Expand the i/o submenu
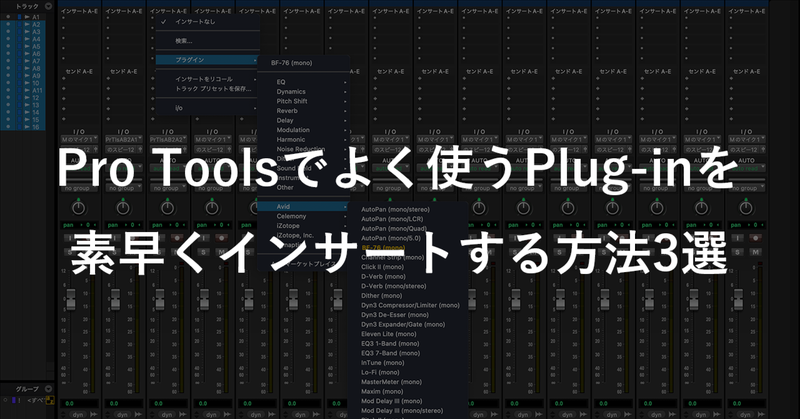 point(207,108)
